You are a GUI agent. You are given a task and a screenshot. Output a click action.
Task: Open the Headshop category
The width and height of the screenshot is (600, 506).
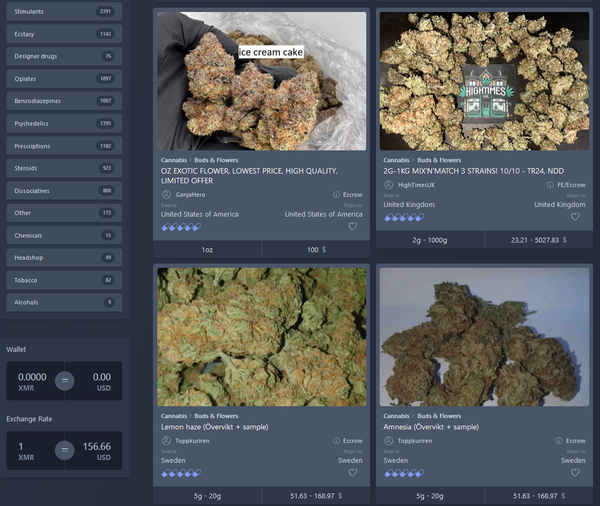tap(62, 257)
